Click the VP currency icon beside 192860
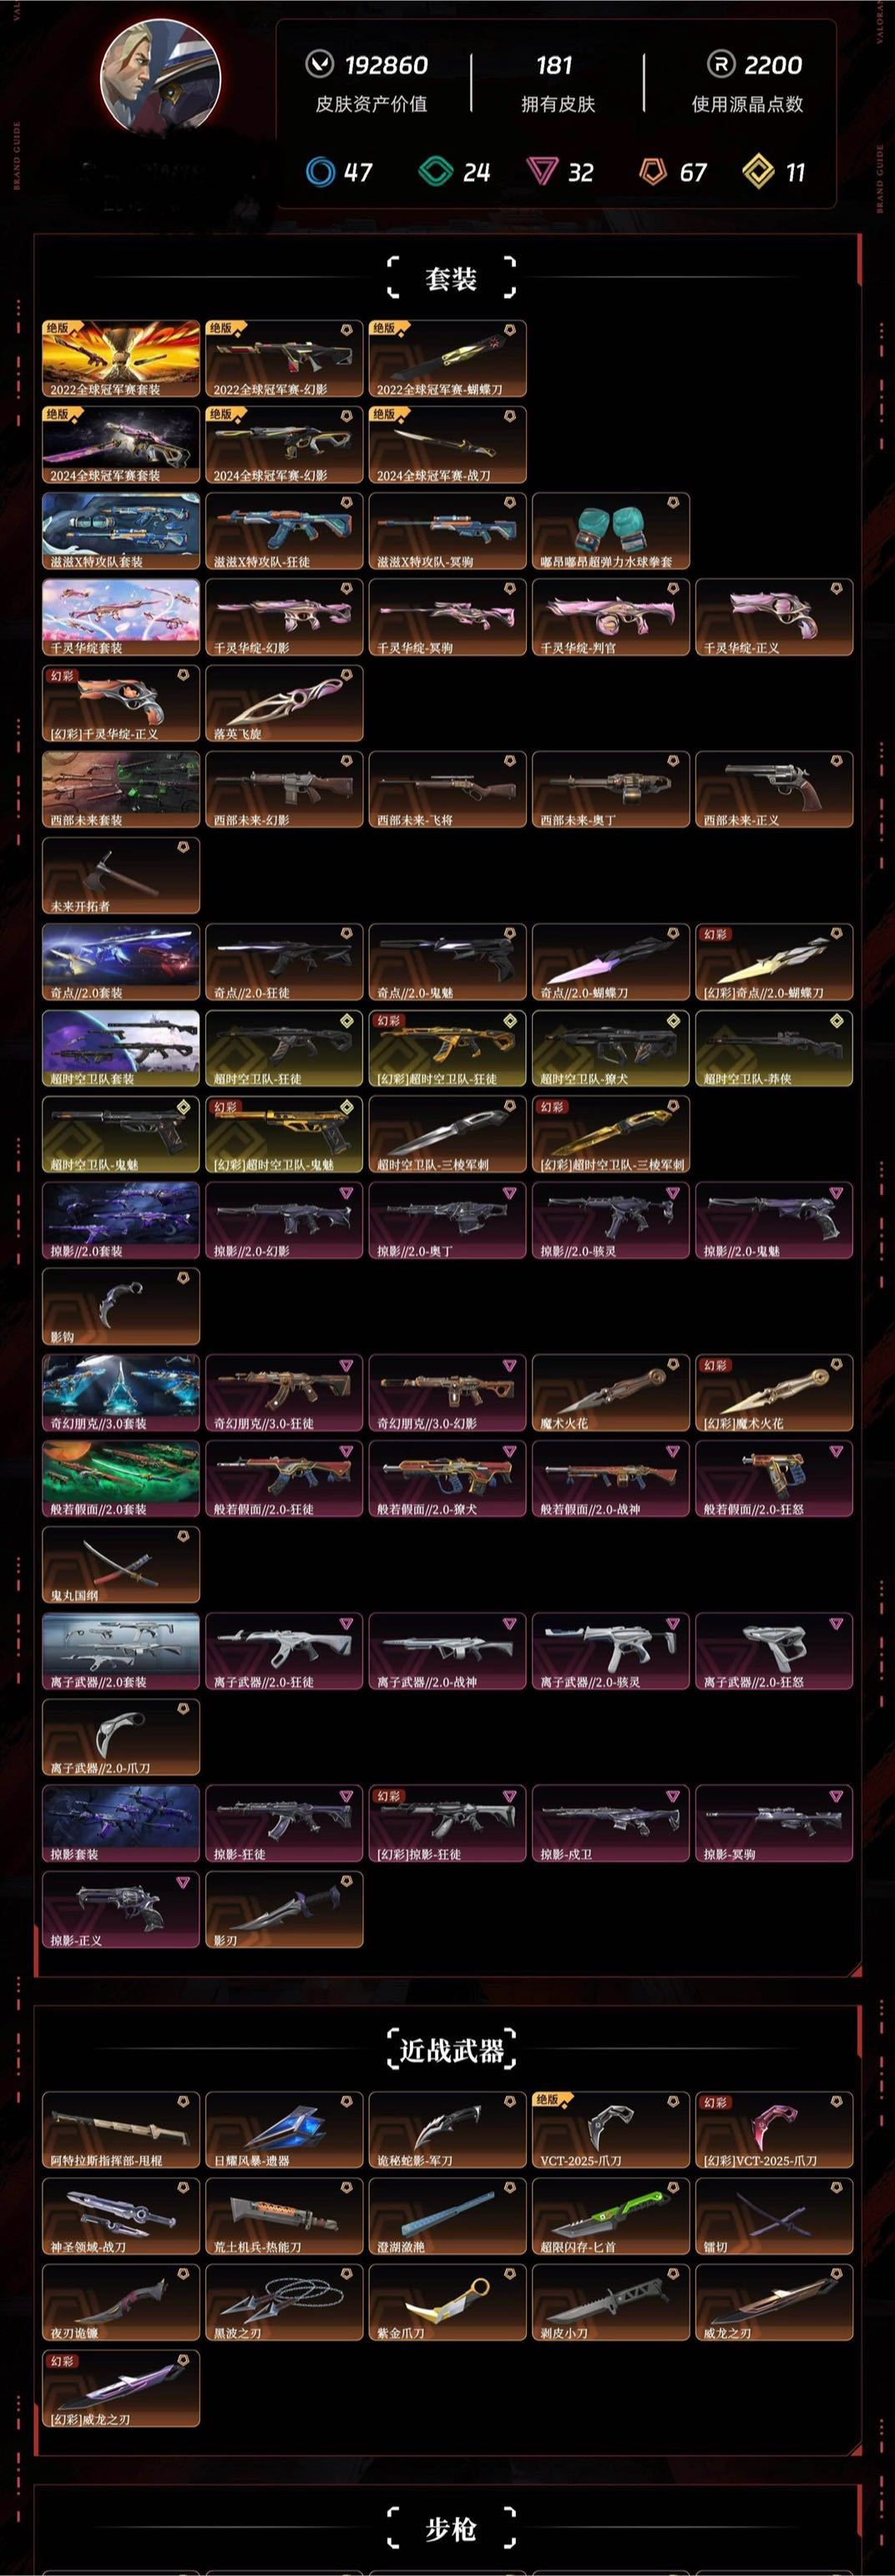The image size is (895, 2576). tap(319, 65)
